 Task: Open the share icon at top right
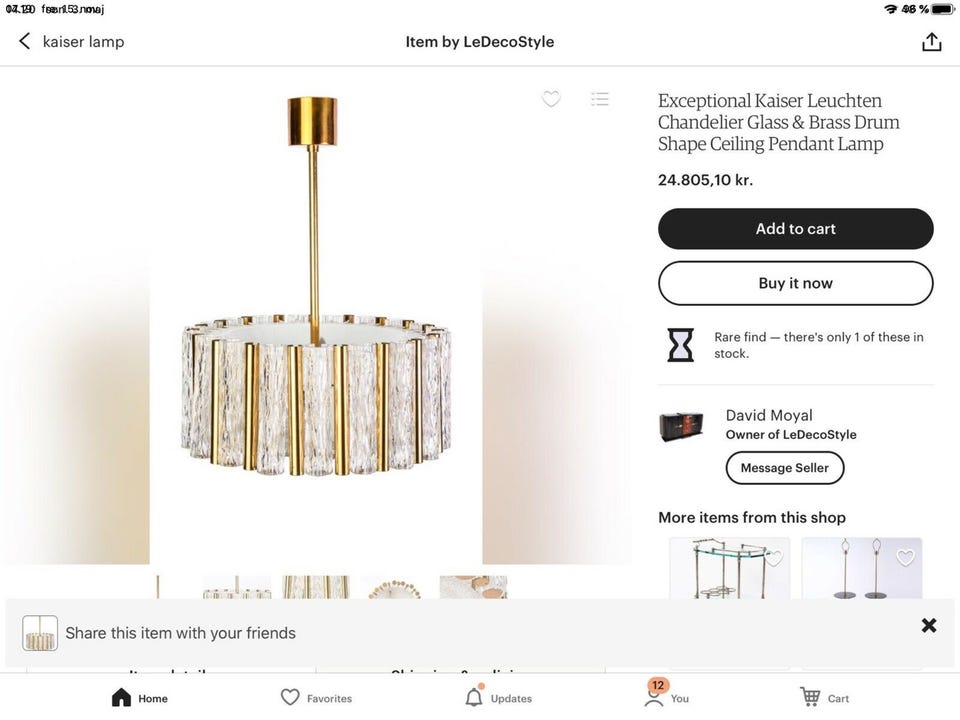coord(931,42)
